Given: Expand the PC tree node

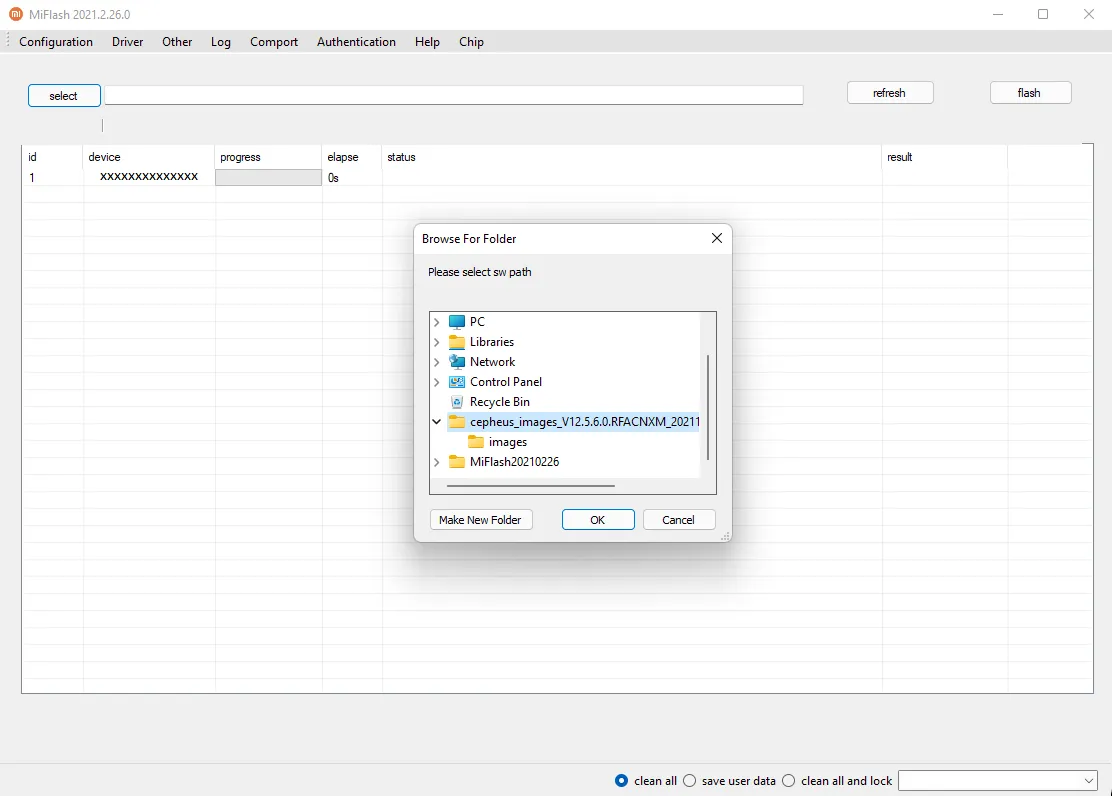Looking at the screenshot, I should [437, 322].
